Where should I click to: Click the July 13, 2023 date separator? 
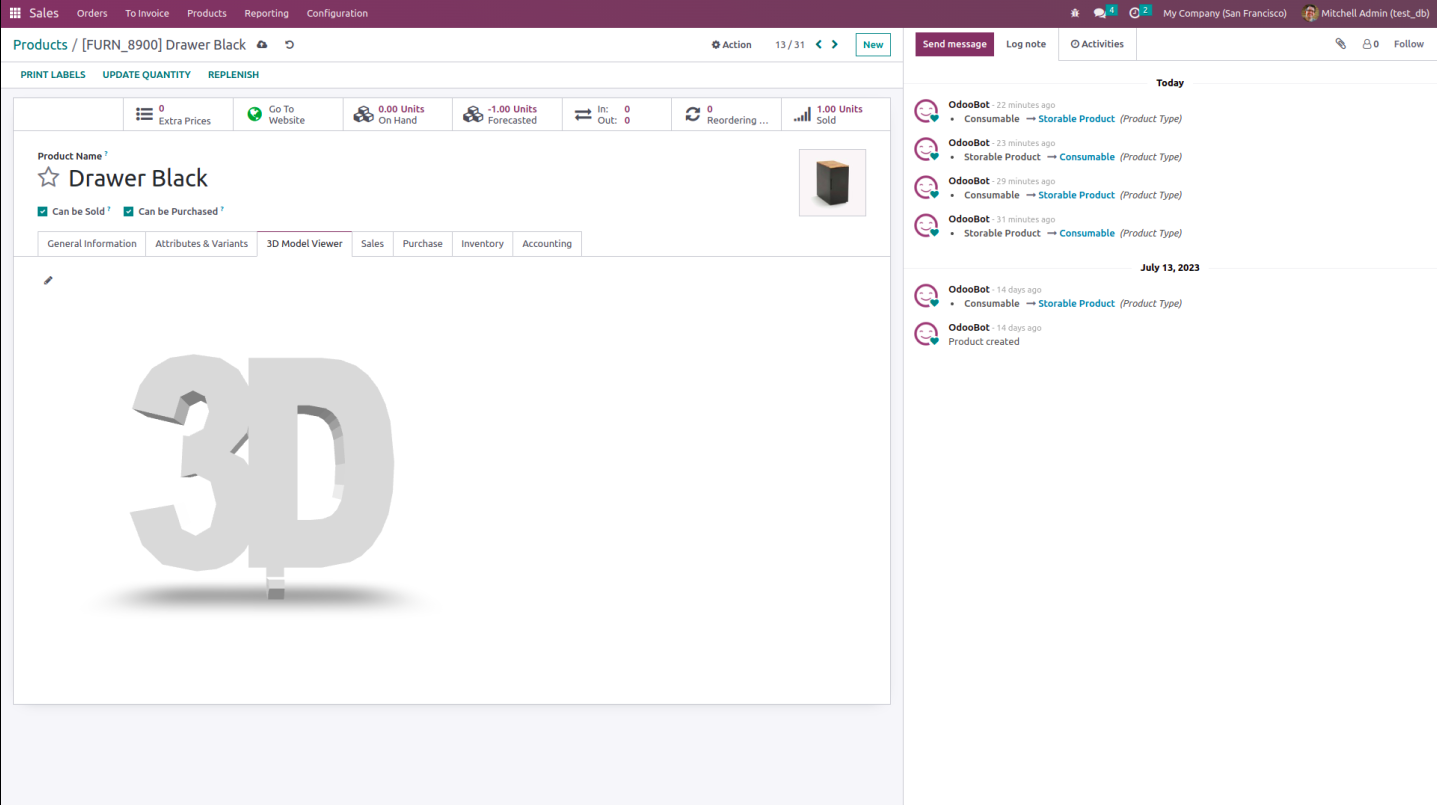click(1170, 268)
